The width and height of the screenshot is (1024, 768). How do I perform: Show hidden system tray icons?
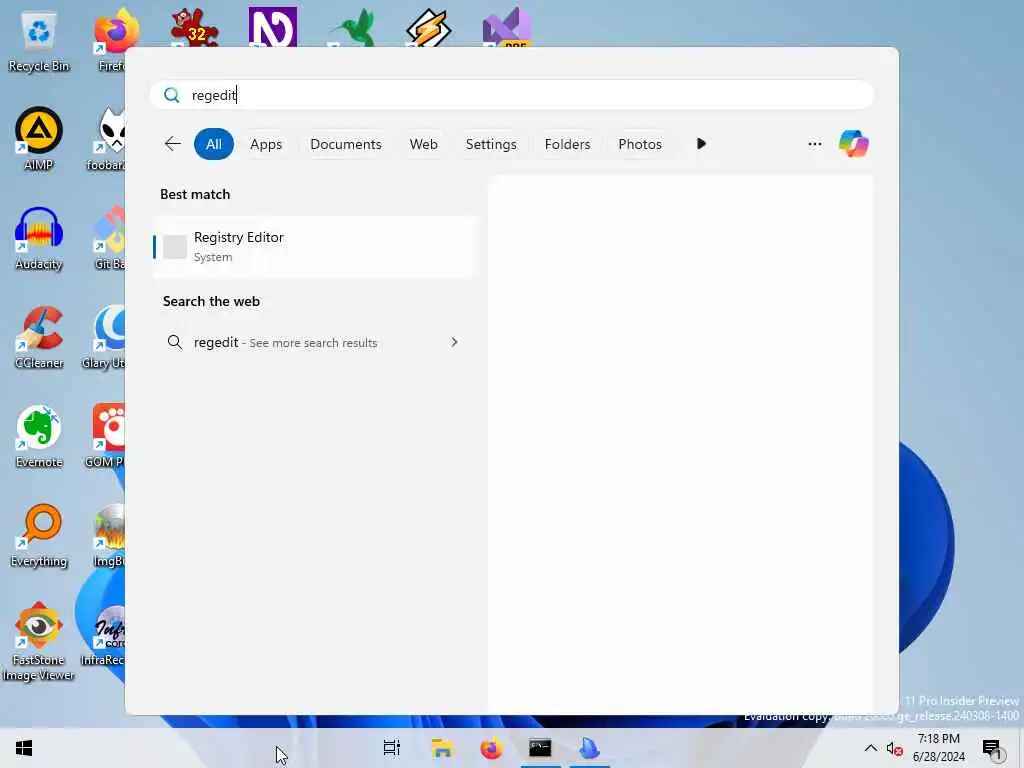[871, 748]
